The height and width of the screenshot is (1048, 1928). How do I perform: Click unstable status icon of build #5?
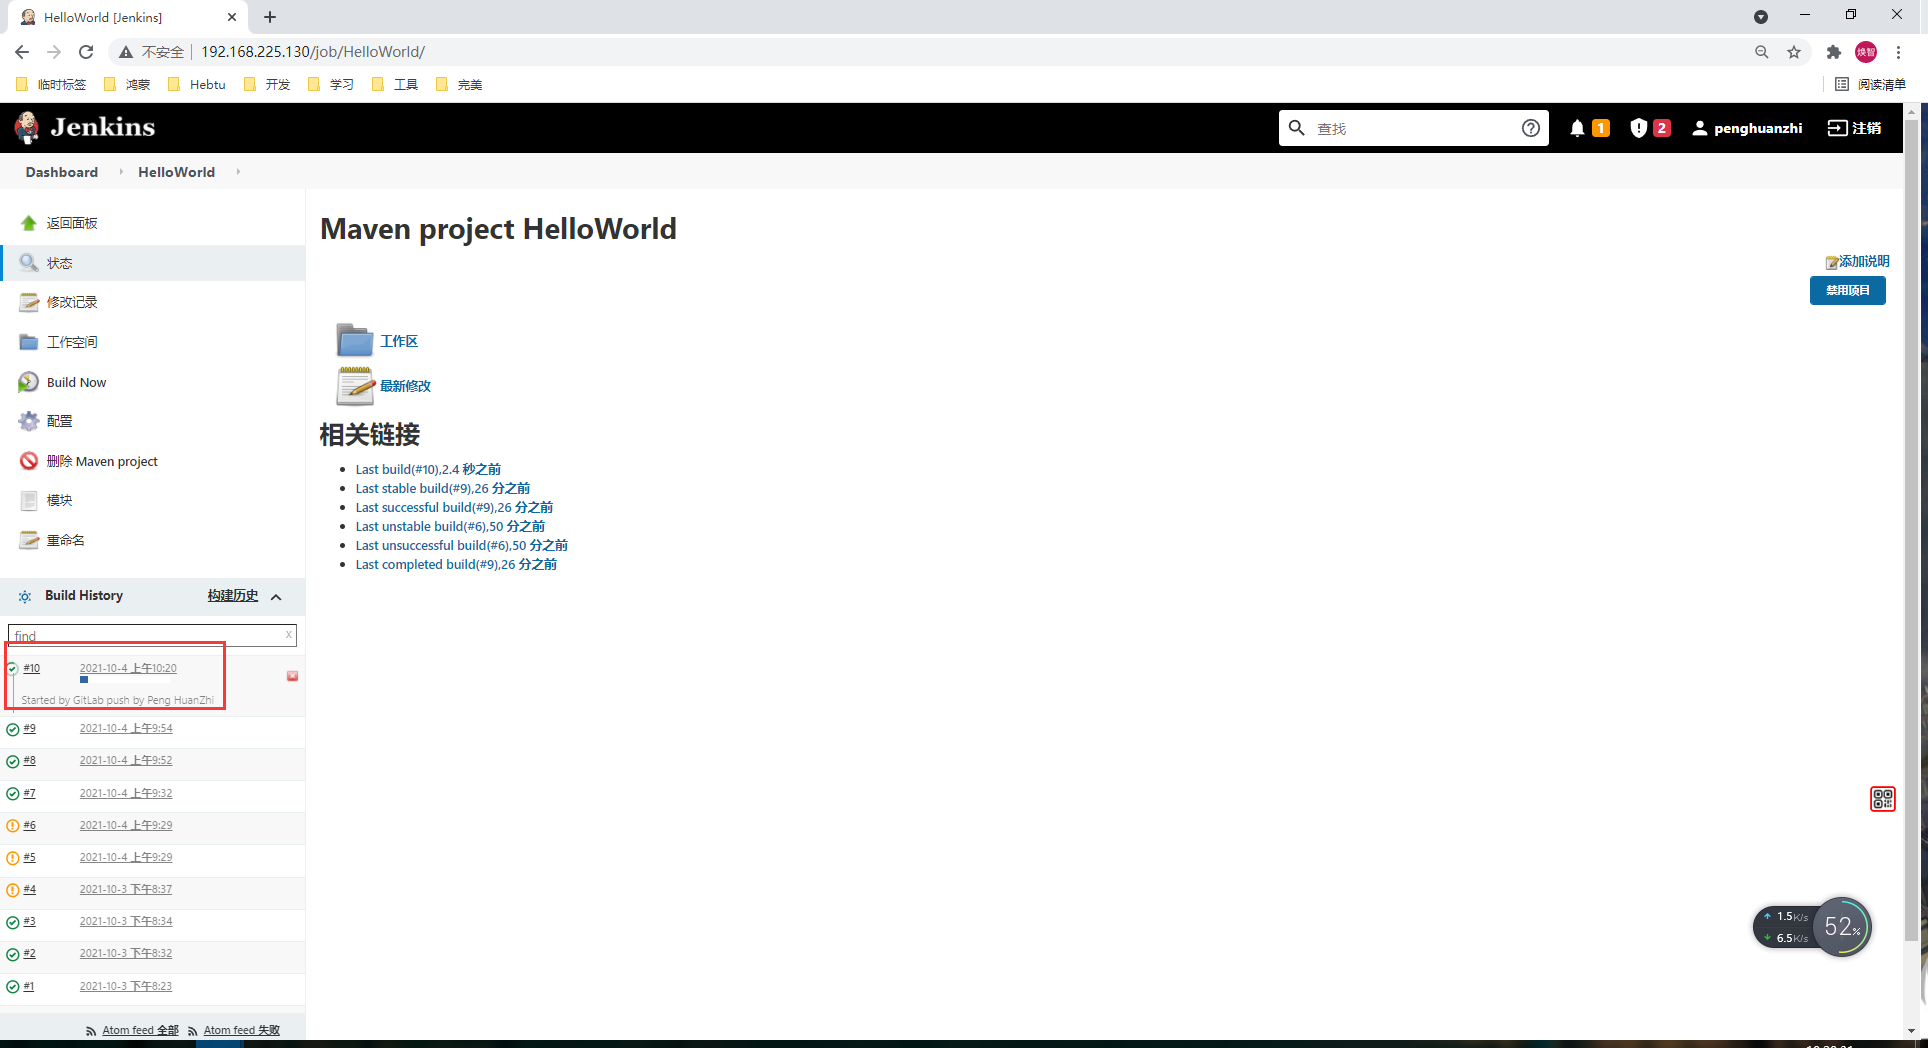click(13, 858)
